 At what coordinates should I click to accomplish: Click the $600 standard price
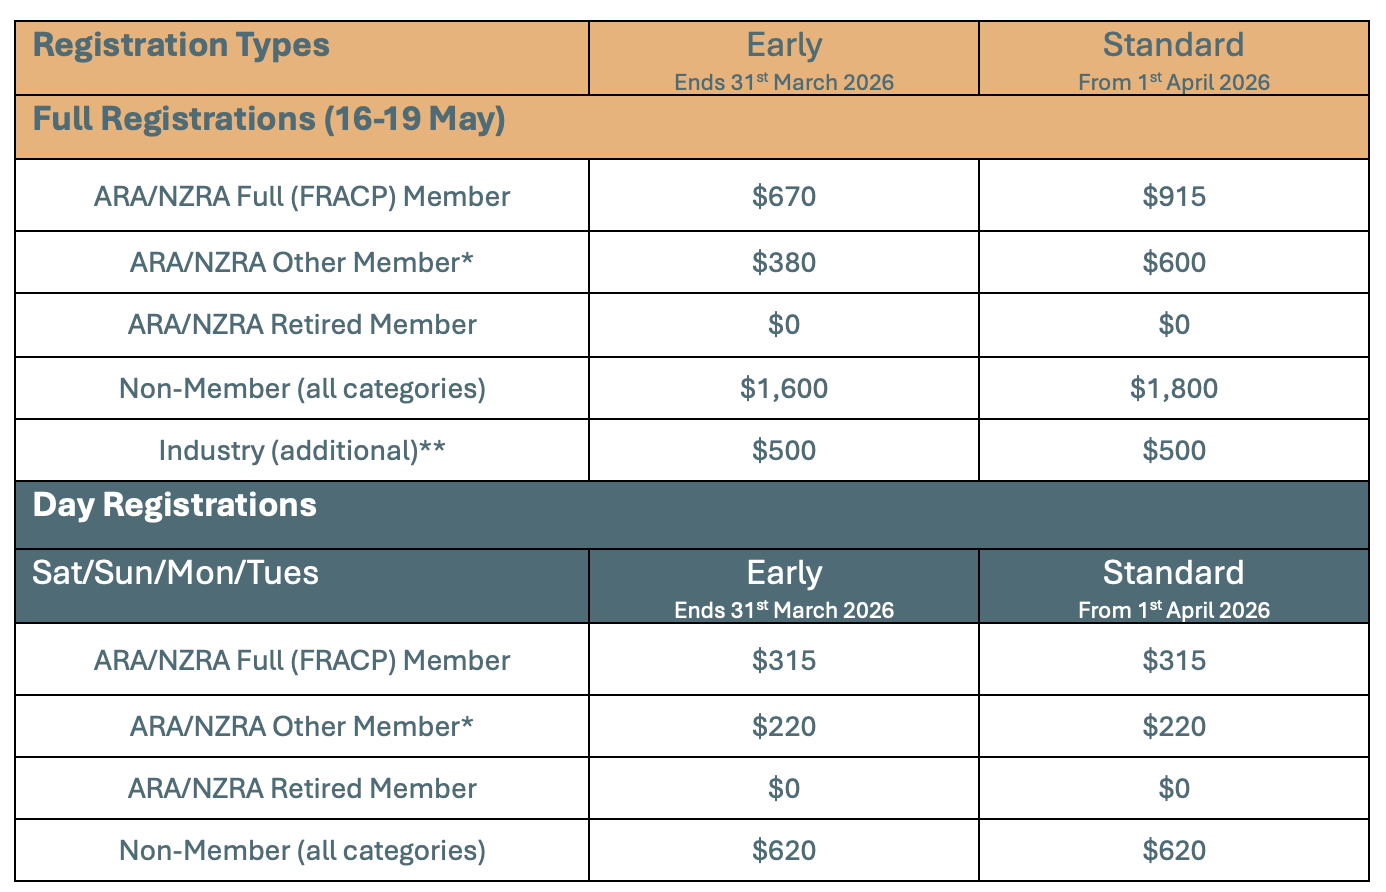point(1174,262)
